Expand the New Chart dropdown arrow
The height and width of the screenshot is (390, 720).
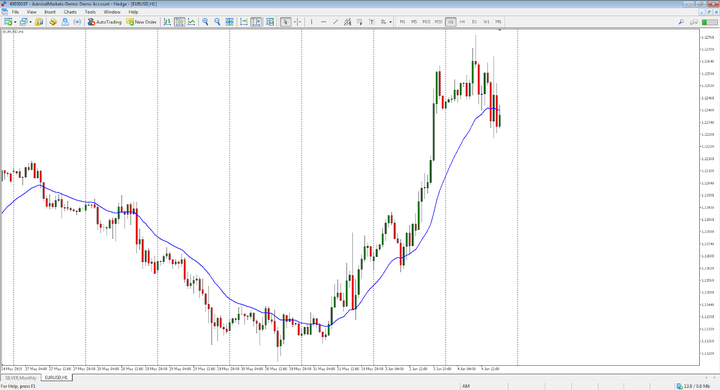(15, 22)
